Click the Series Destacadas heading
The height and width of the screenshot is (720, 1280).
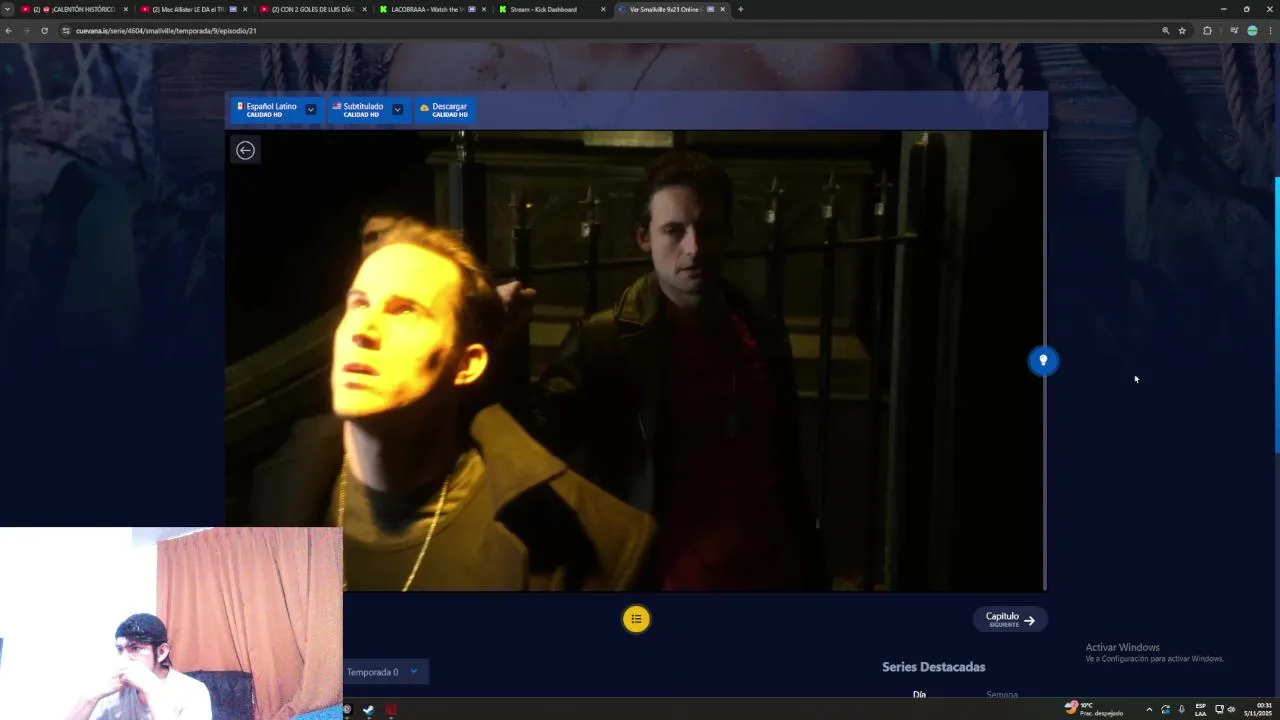coord(933,667)
